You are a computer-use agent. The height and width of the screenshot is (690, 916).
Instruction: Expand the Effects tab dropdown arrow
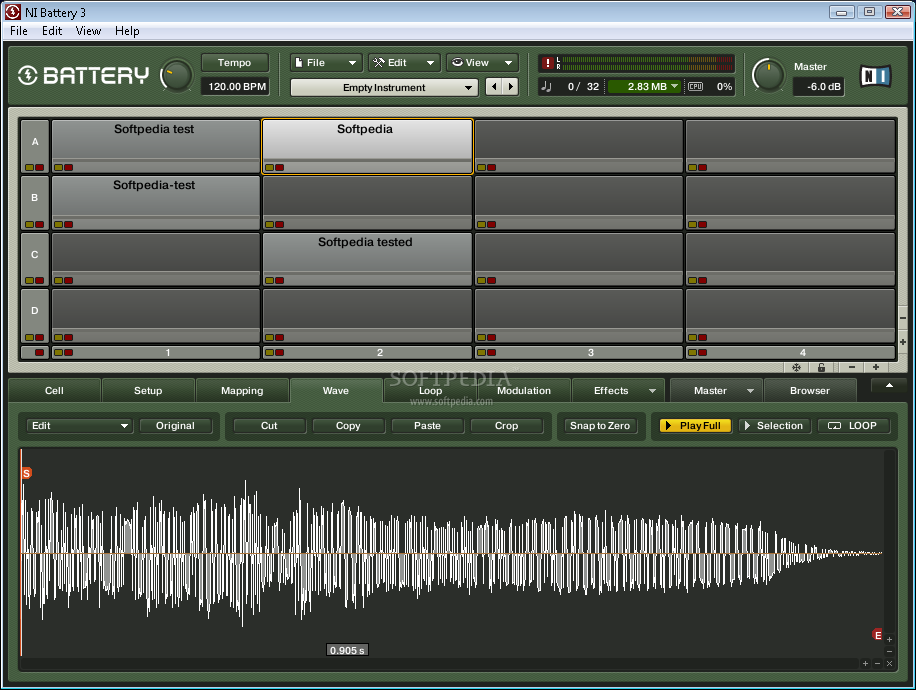[652, 391]
